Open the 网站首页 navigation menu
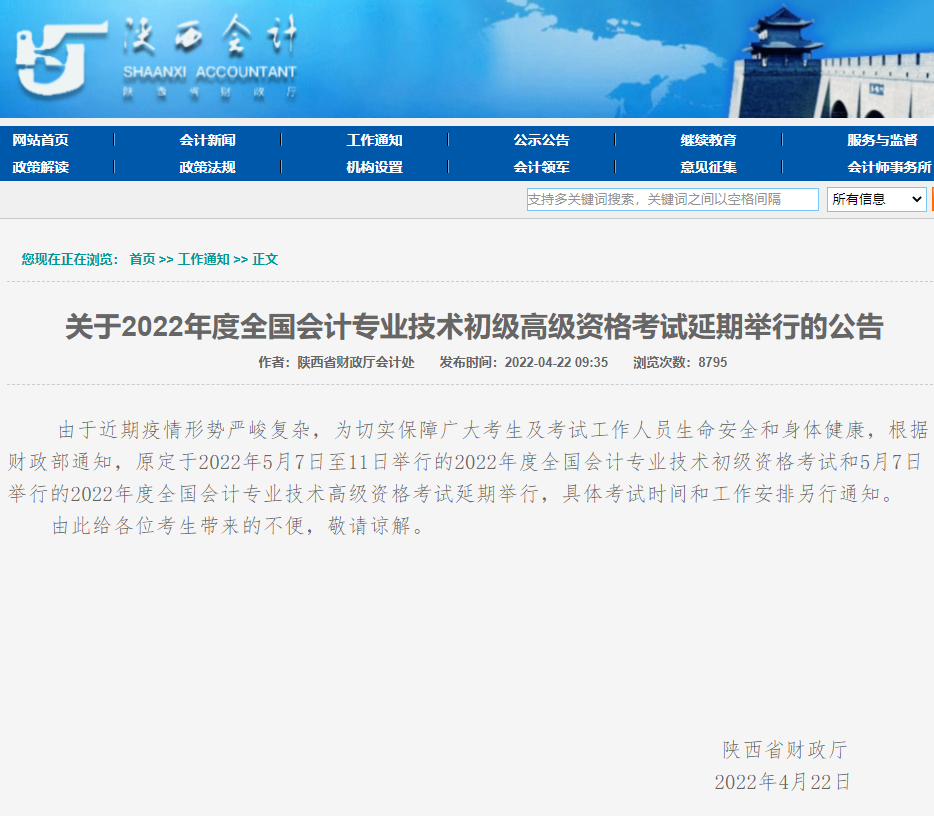 (x=42, y=140)
